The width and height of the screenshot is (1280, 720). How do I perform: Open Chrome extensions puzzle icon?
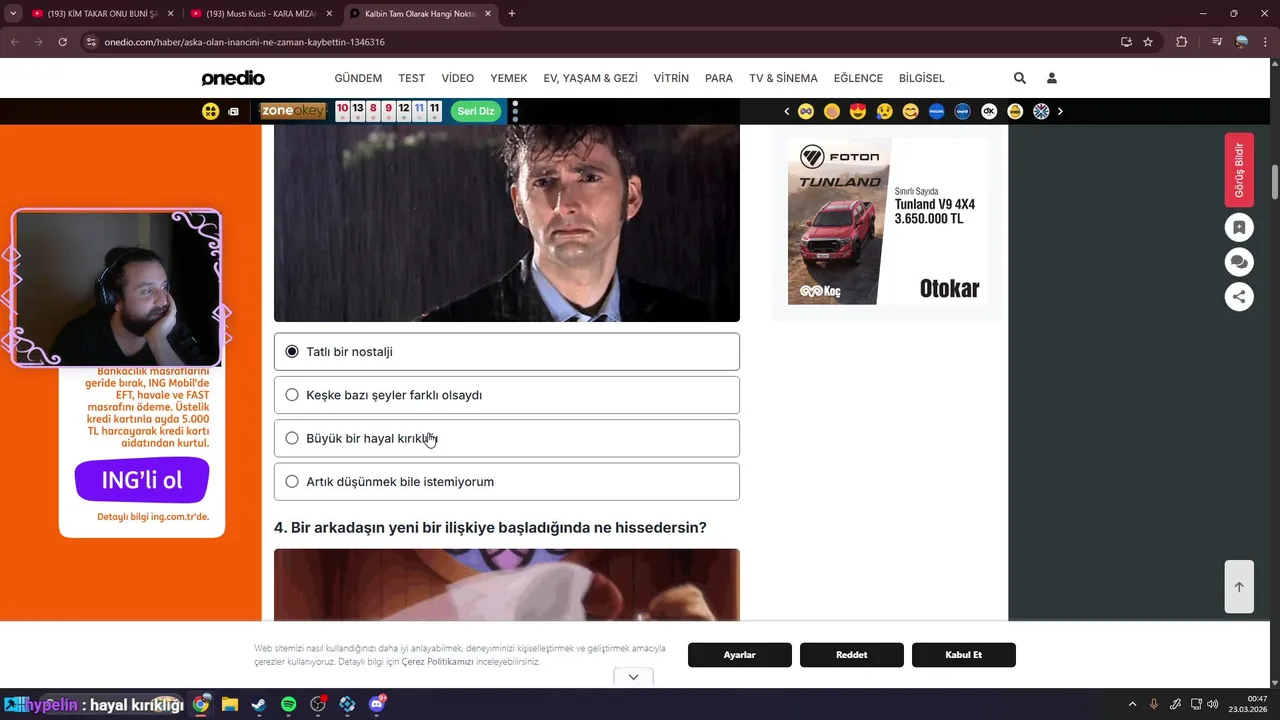click(x=1182, y=42)
